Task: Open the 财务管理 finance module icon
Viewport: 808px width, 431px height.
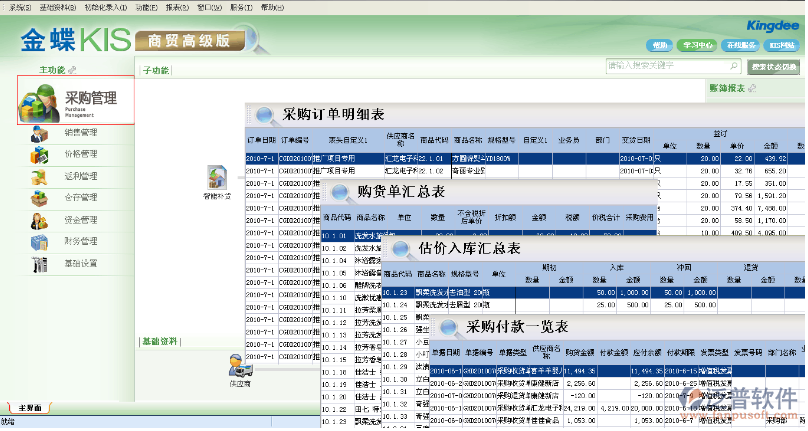Action: [x=40, y=242]
